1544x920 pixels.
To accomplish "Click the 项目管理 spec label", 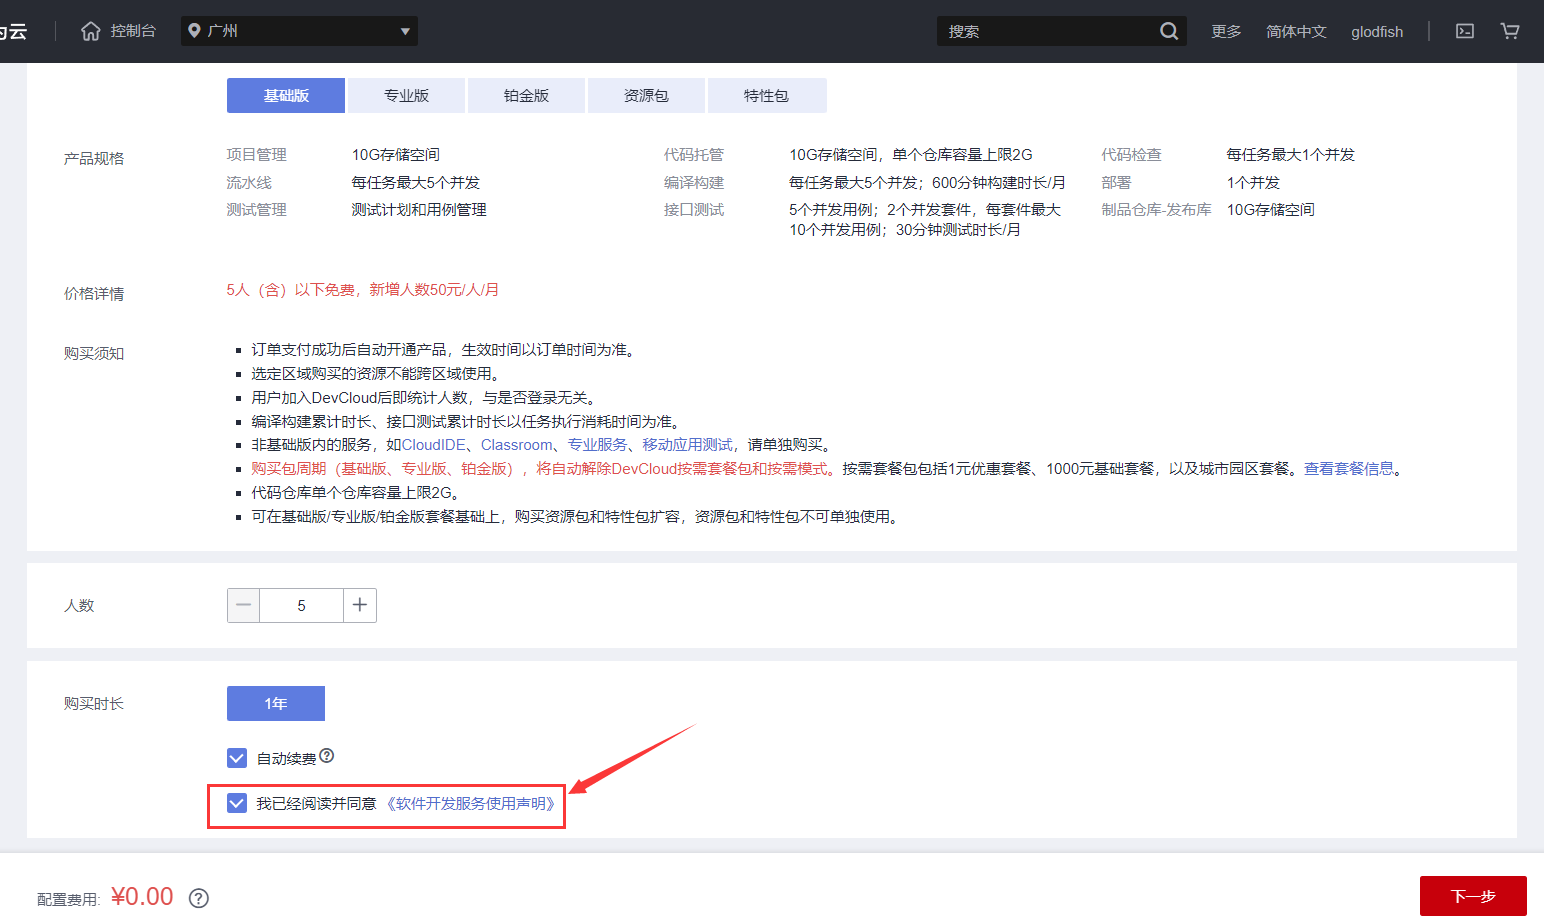I will [257, 155].
